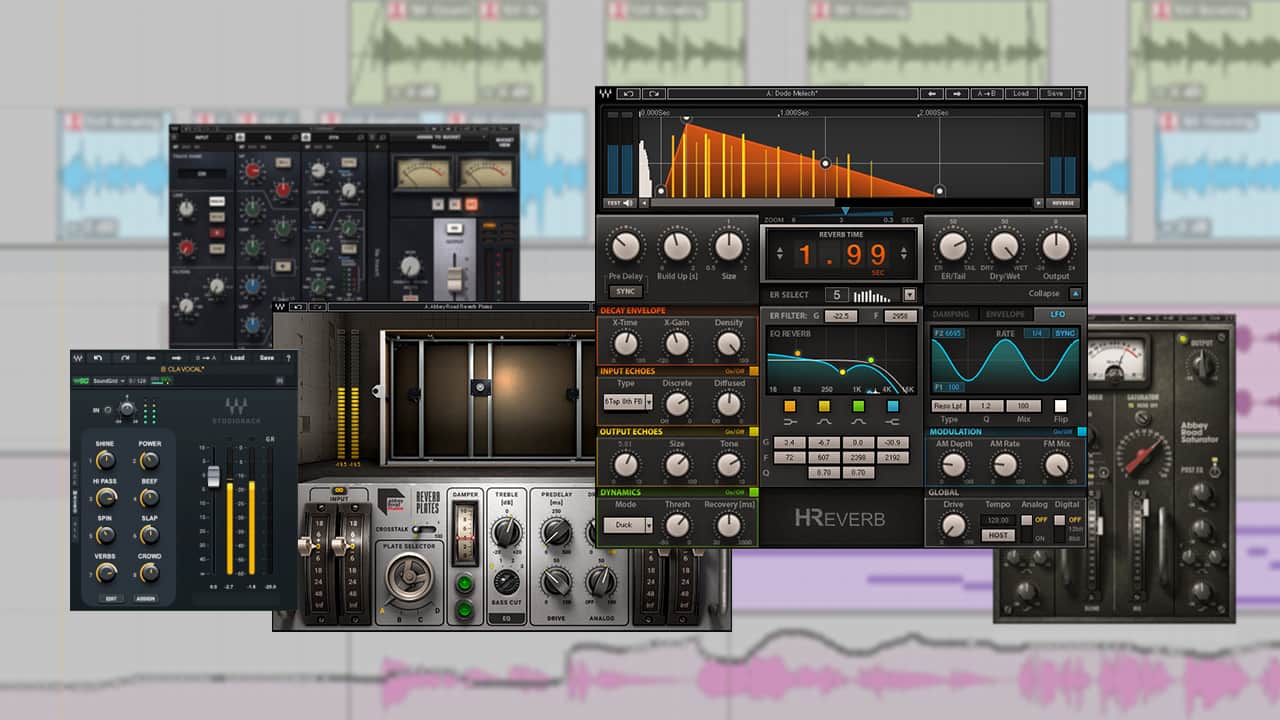
Task: Open the ER SELECT dropdown arrow
Action: coord(909,295)
